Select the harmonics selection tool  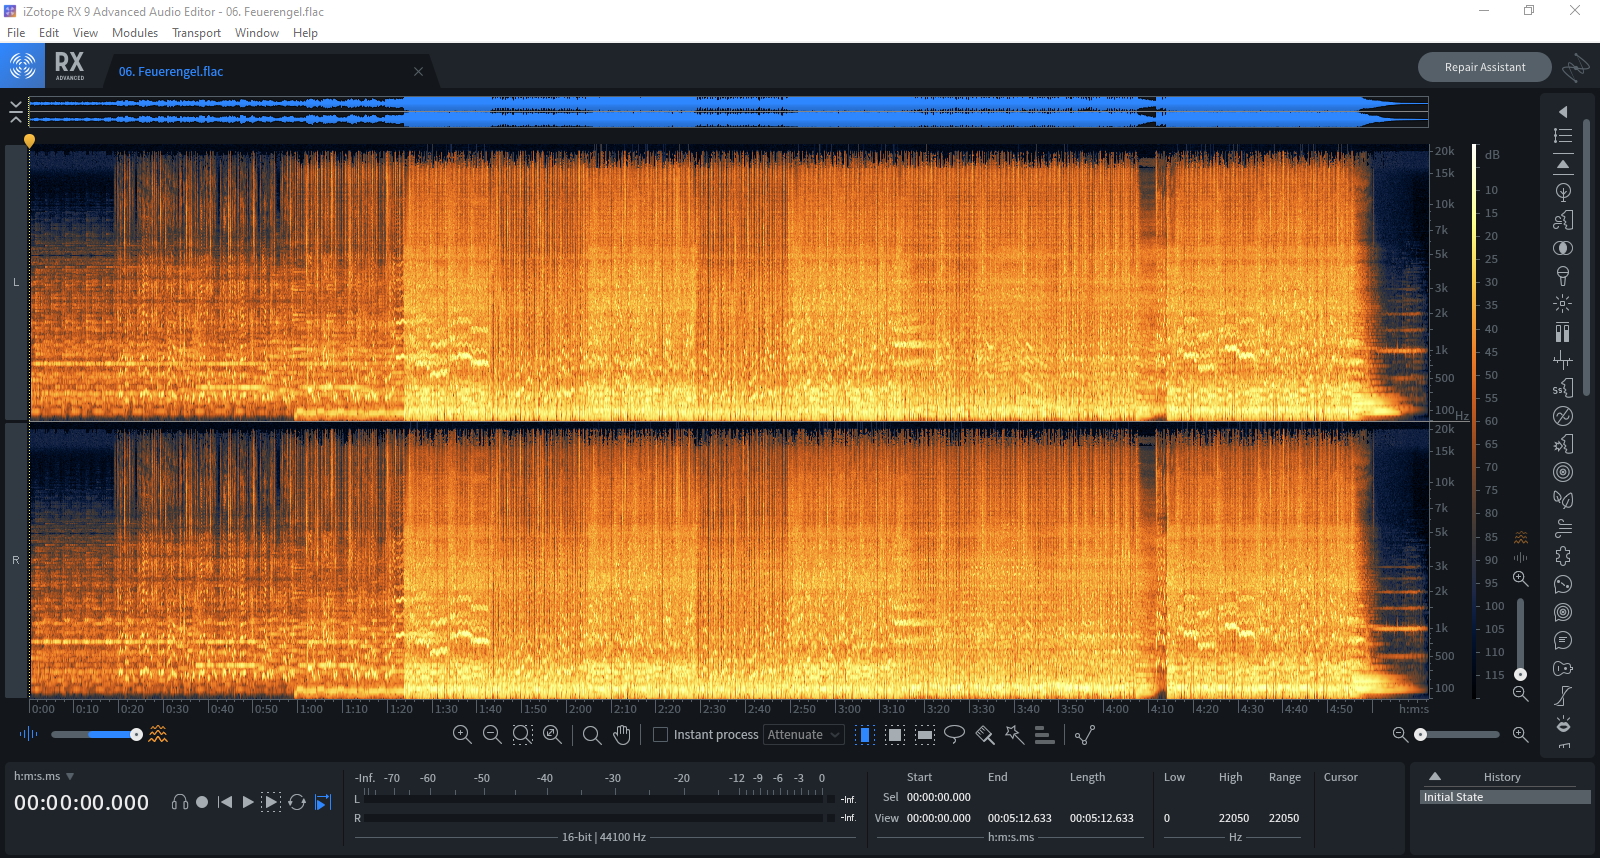(1044, 735)
